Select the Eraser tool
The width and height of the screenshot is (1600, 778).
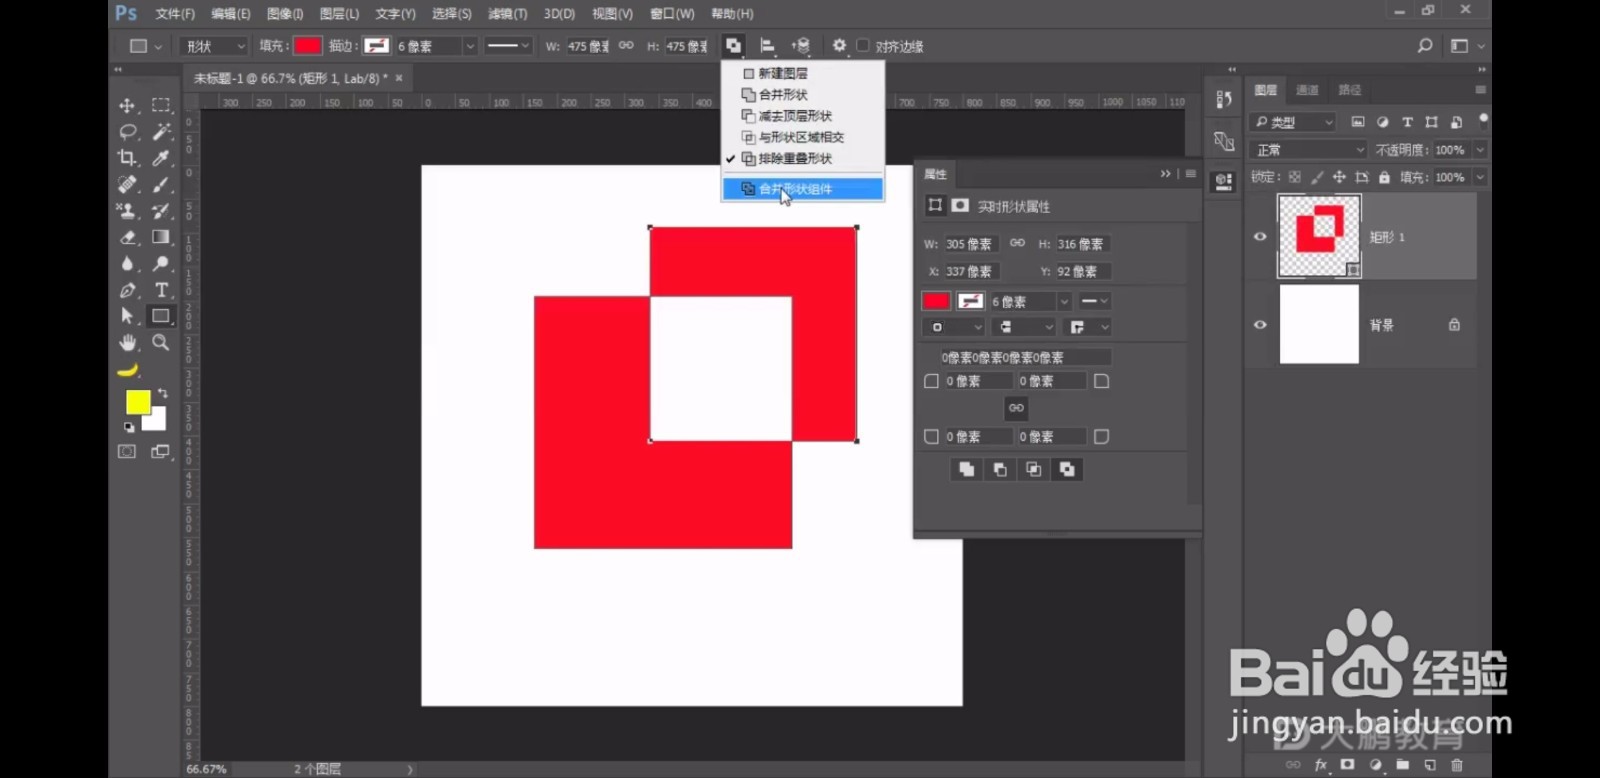point(127,237)
